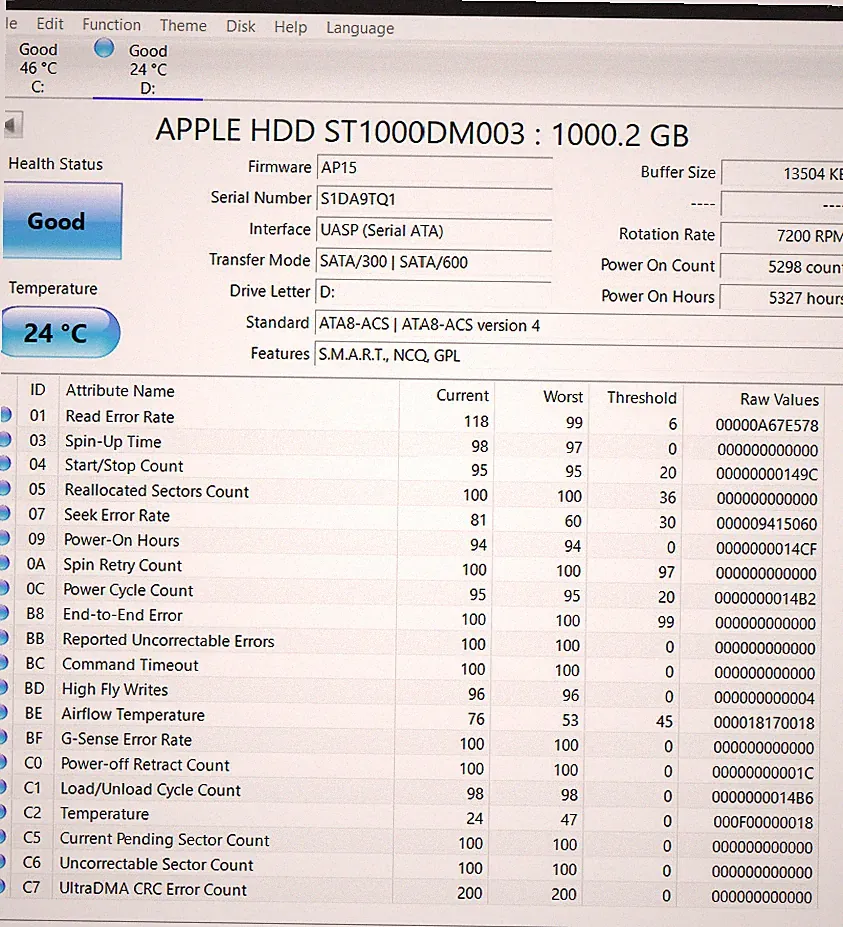Select the Read Error Rate attribute
This screenshot has width=843, height=927.
120,417
